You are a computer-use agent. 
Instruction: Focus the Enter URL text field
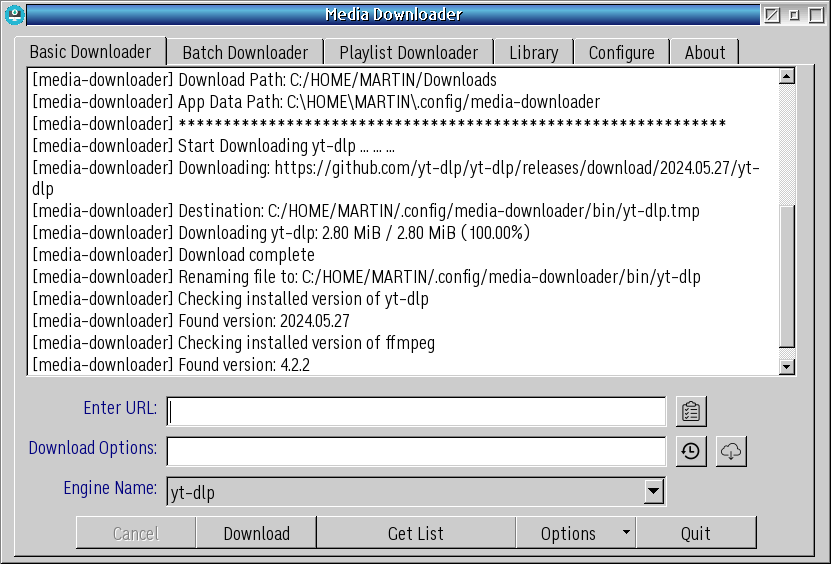(x=416, y=411)
